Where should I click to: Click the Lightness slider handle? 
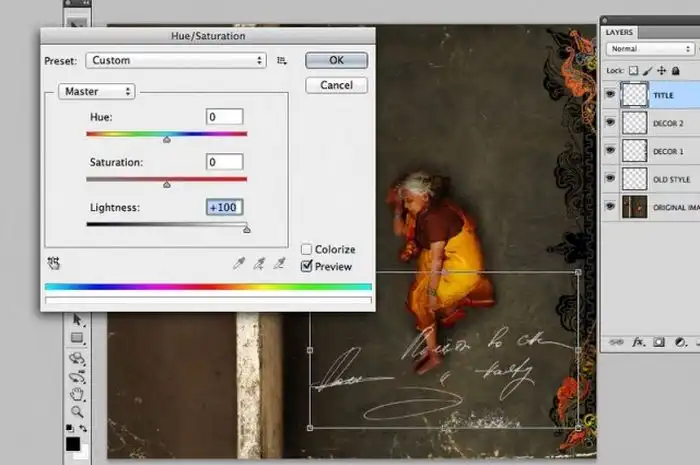pos(246,229)
